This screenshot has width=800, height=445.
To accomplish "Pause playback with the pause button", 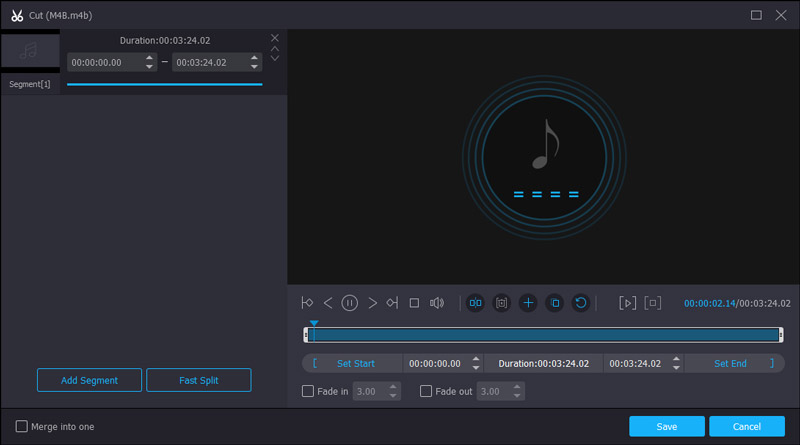I will coord(350,302).
